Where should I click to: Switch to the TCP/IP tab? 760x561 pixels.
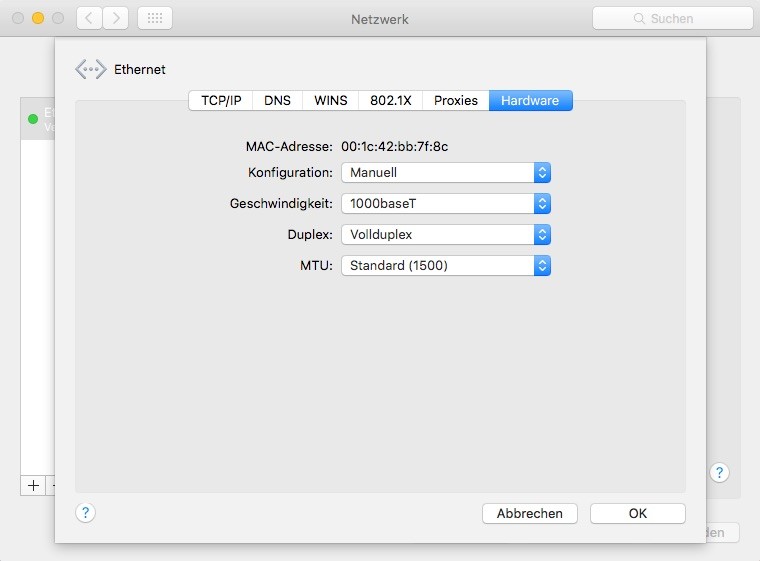221,100
